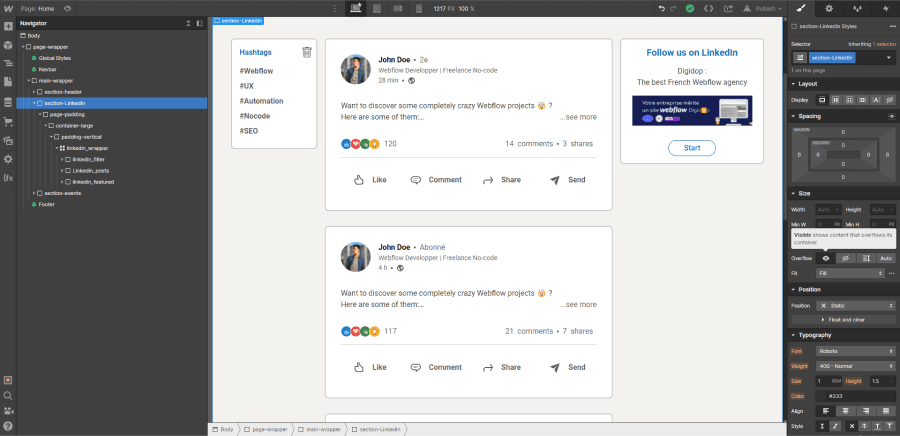The height and width of the screenshot is (436, 900).
Task: Open the site Settings gear in left sidebar
Action: [8, 159]
